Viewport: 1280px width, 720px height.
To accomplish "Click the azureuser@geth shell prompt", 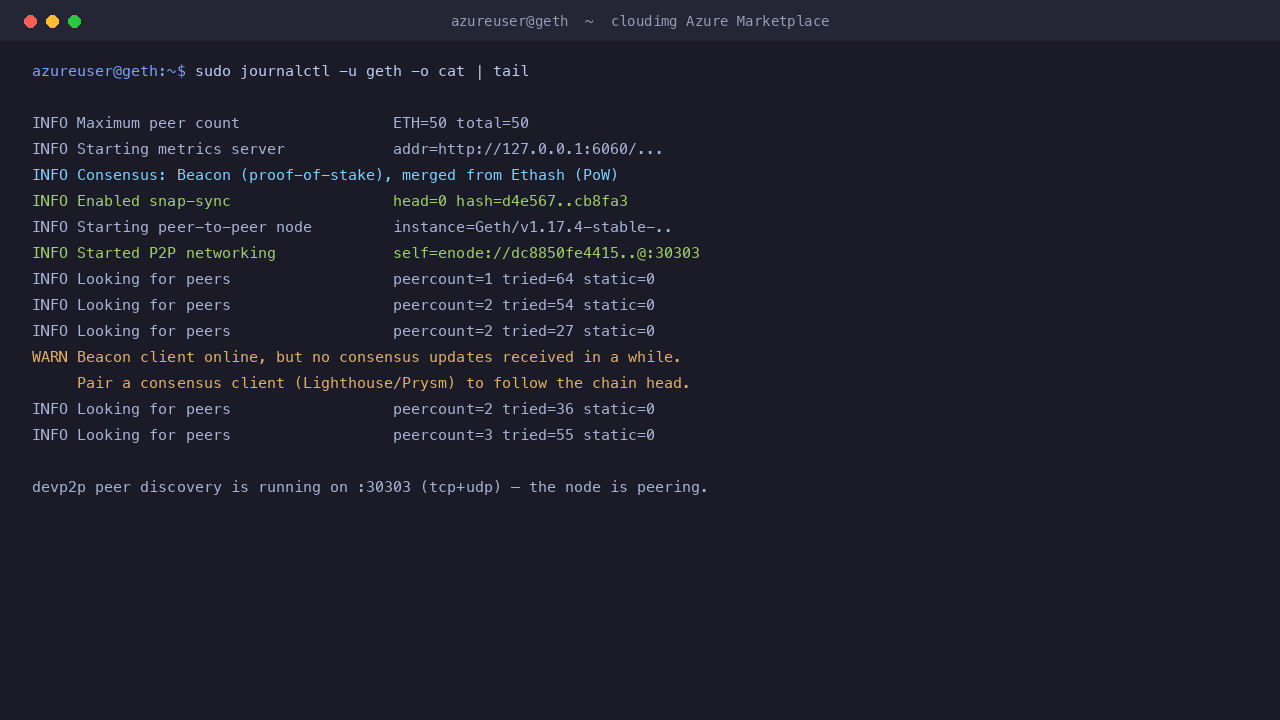I will tap(109, 71).
